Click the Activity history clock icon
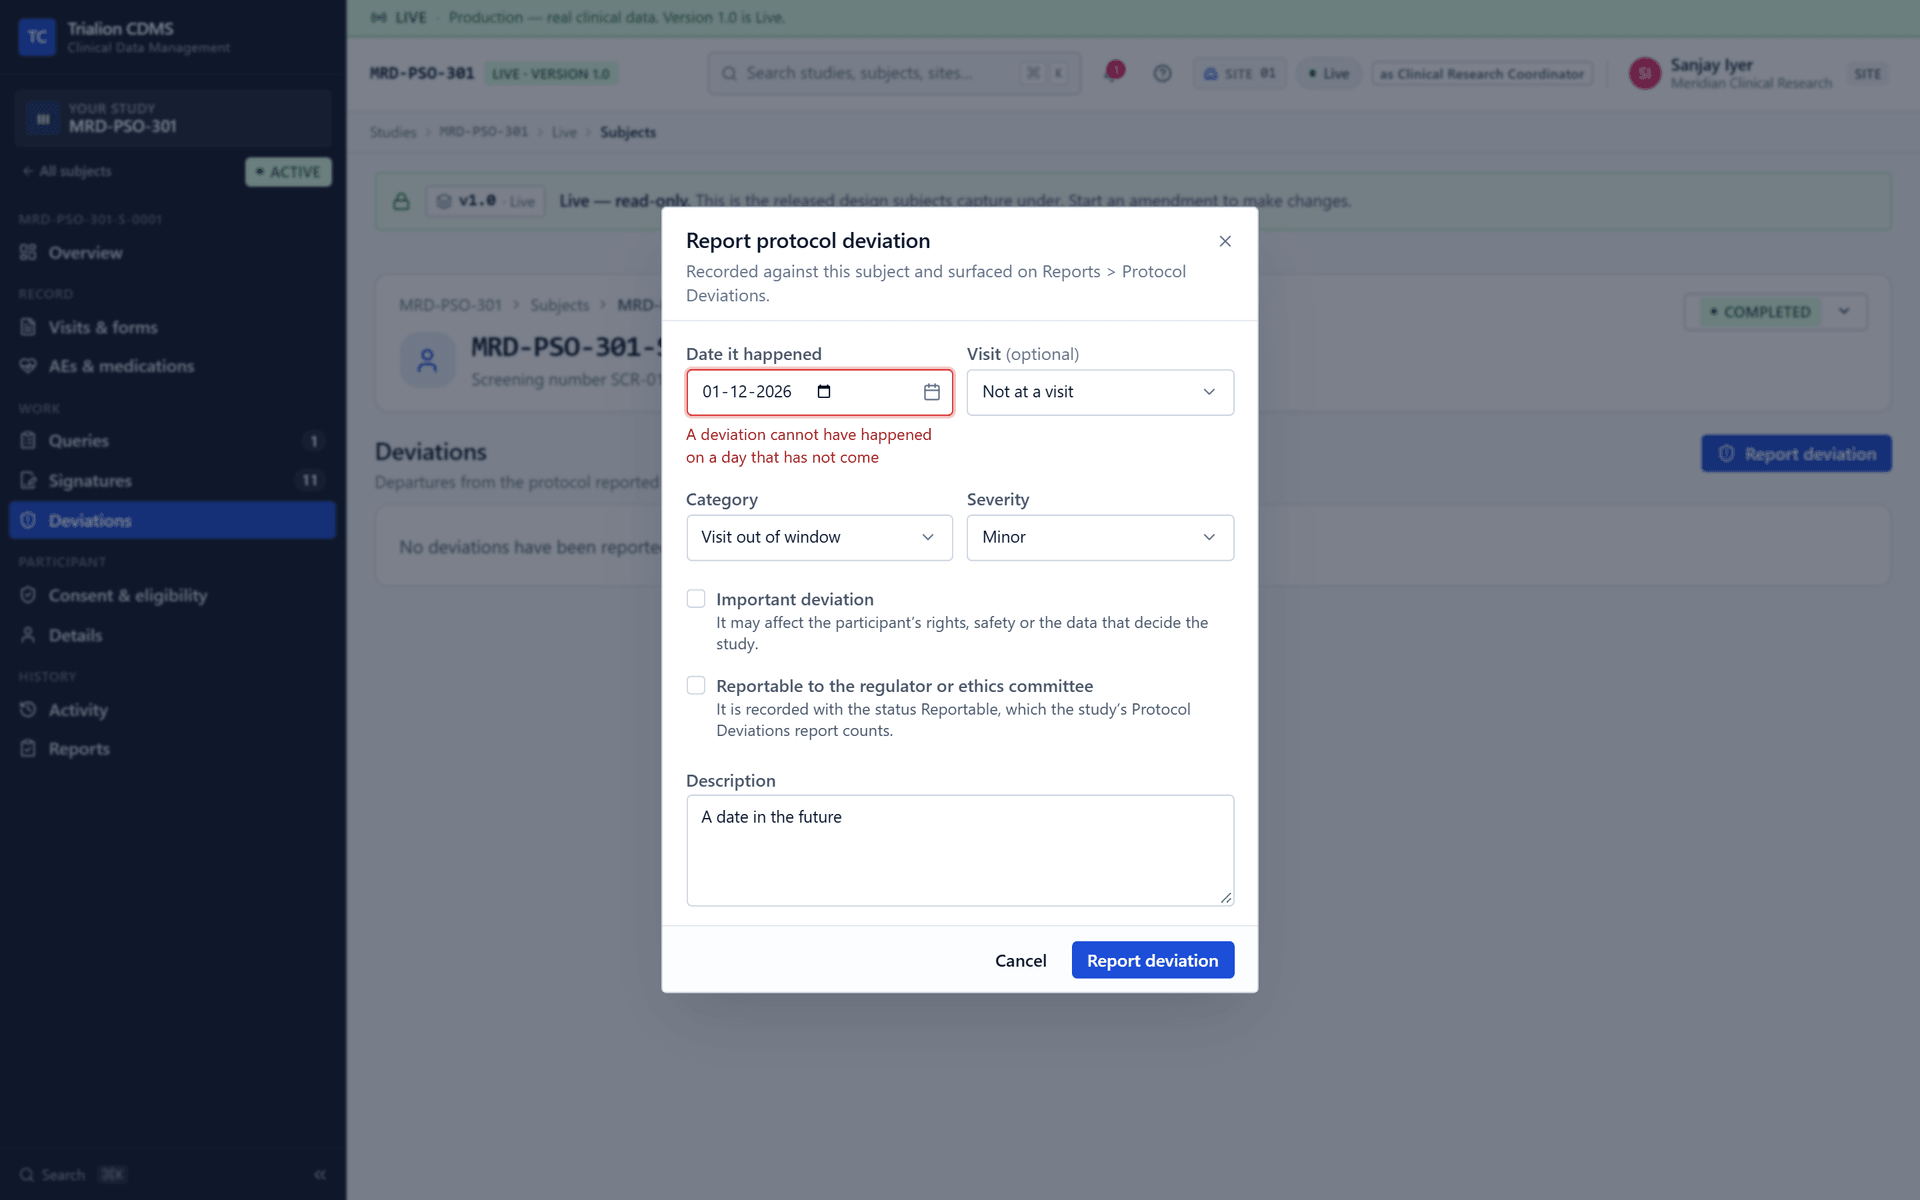This screenshot has width=1920, height=1200. click(x=28, y=710)
